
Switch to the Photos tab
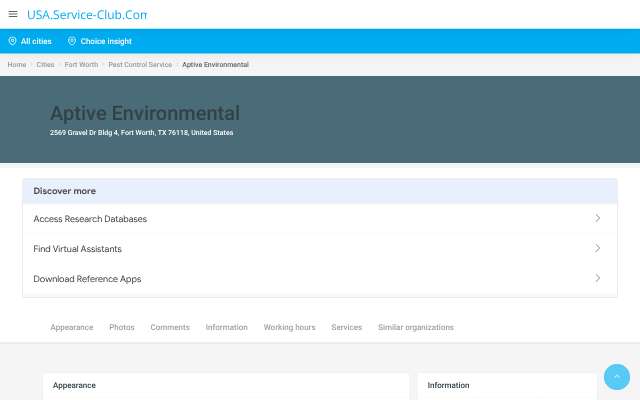point(122,327)
